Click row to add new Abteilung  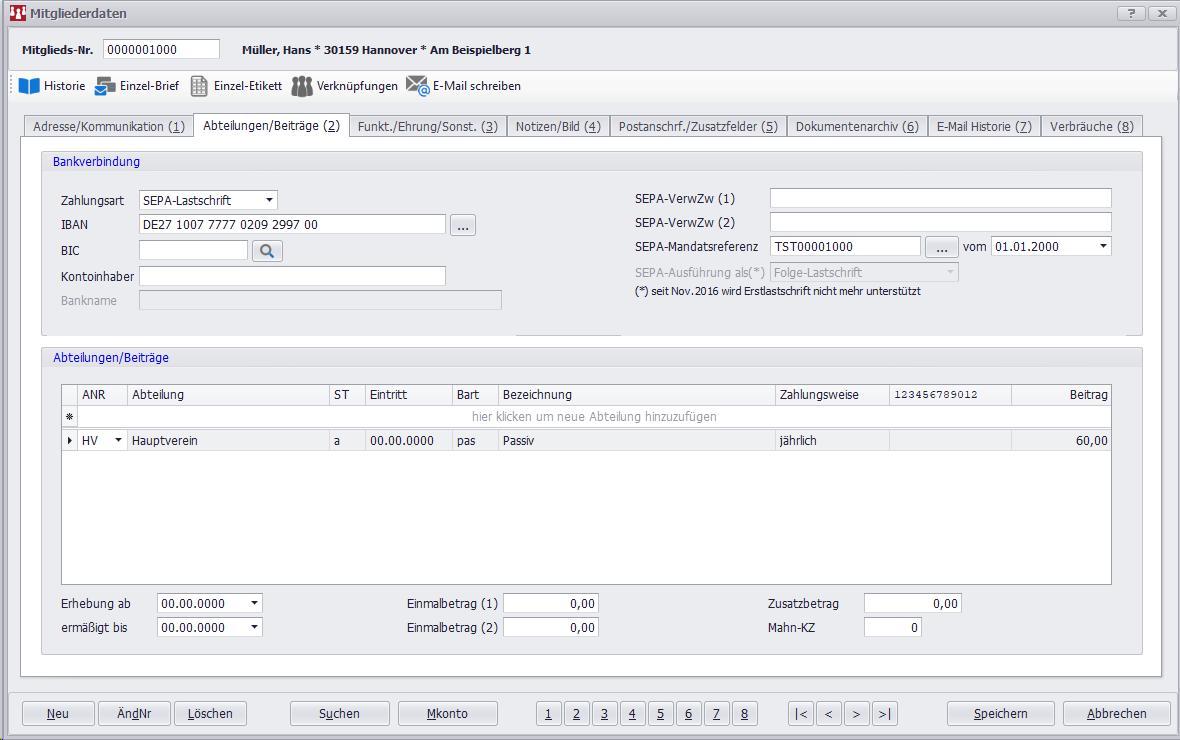(x=594, y=416)
